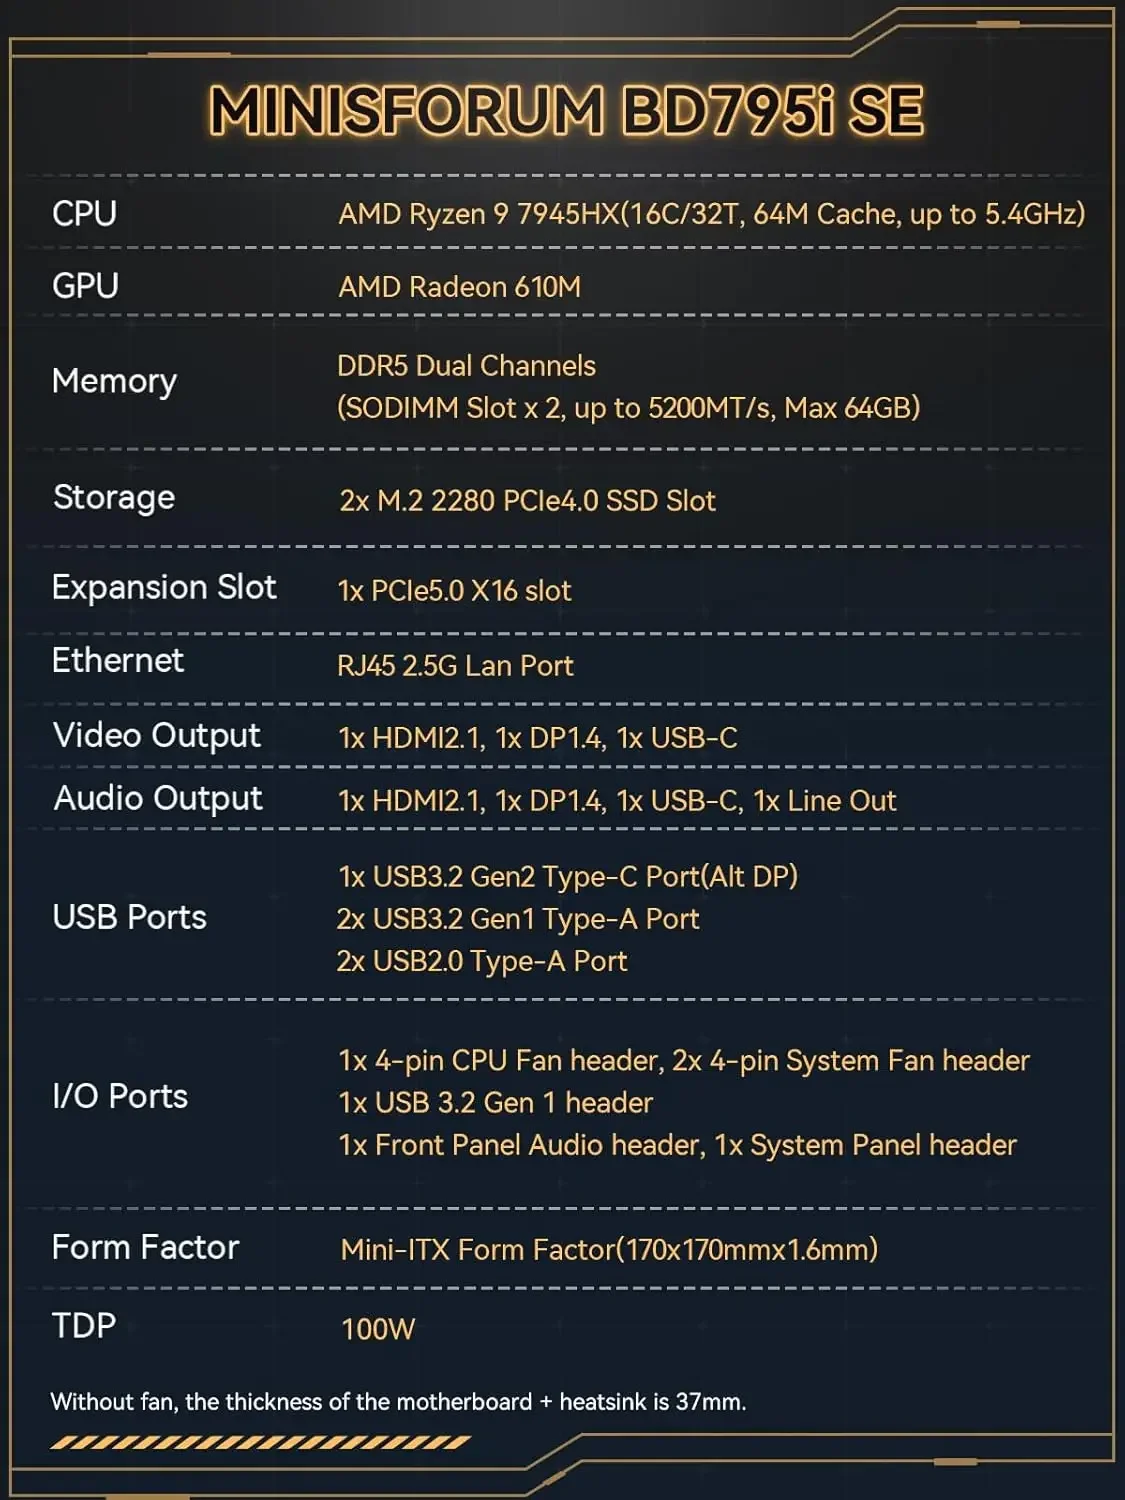Click the Expansion Slot label
1125x1500 pixels.
click(x=164, y=587)
